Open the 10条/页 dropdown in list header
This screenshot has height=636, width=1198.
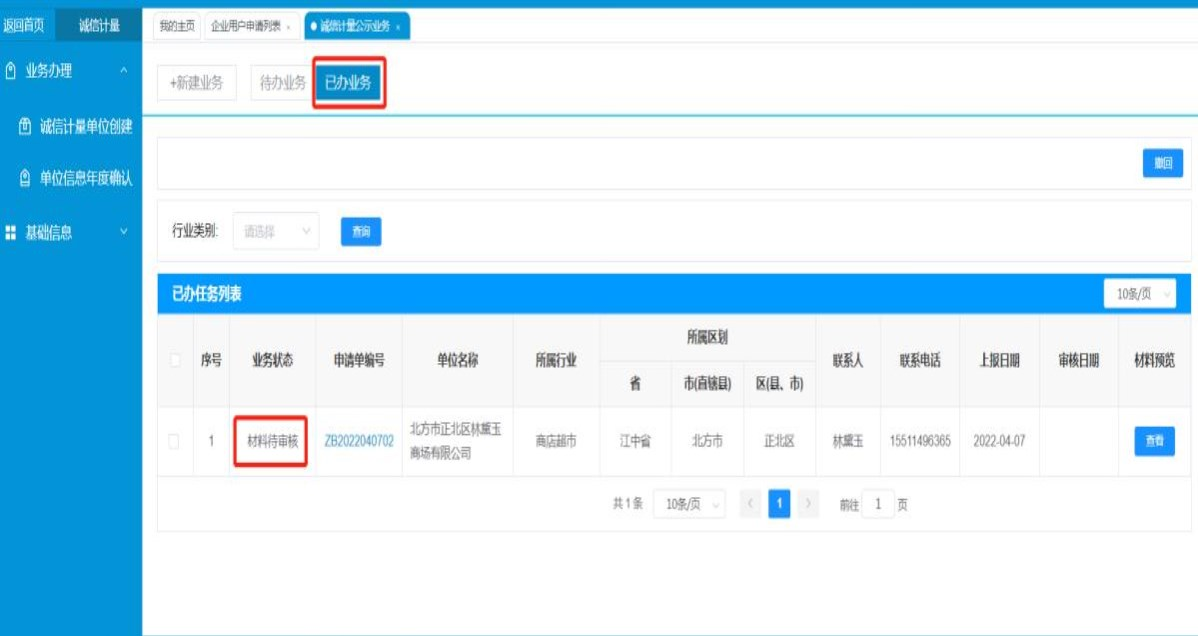click(x=1140, y=294)
